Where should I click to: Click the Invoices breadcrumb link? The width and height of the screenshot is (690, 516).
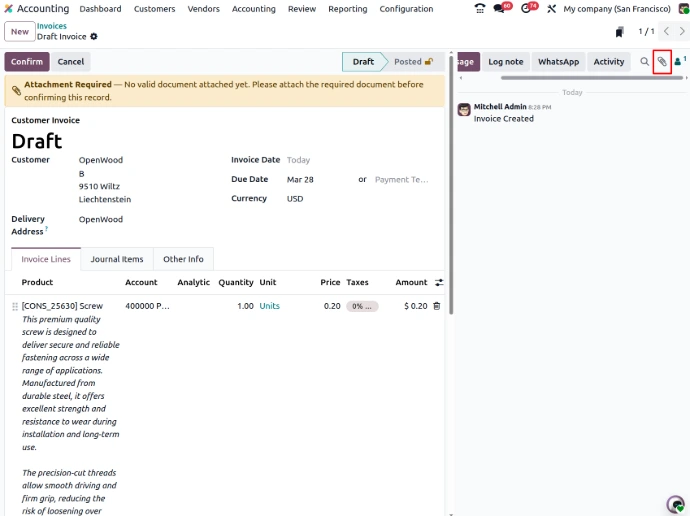point(52,26)
